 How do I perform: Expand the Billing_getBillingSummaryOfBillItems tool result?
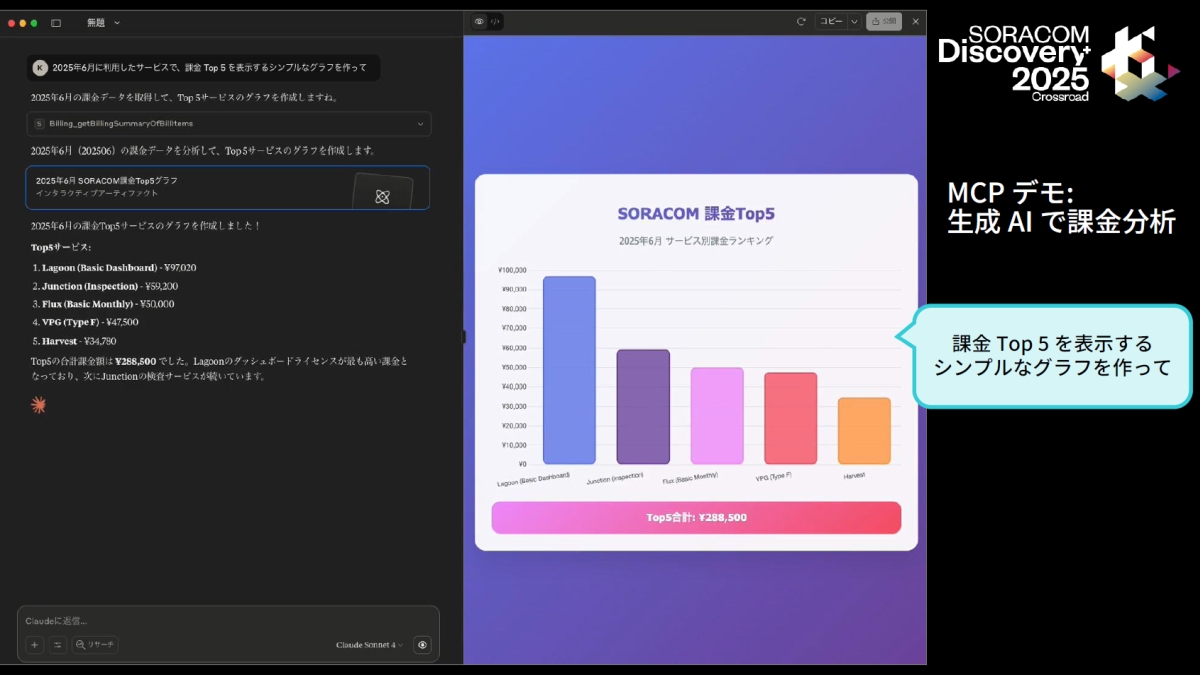click(x=423, y=124)
